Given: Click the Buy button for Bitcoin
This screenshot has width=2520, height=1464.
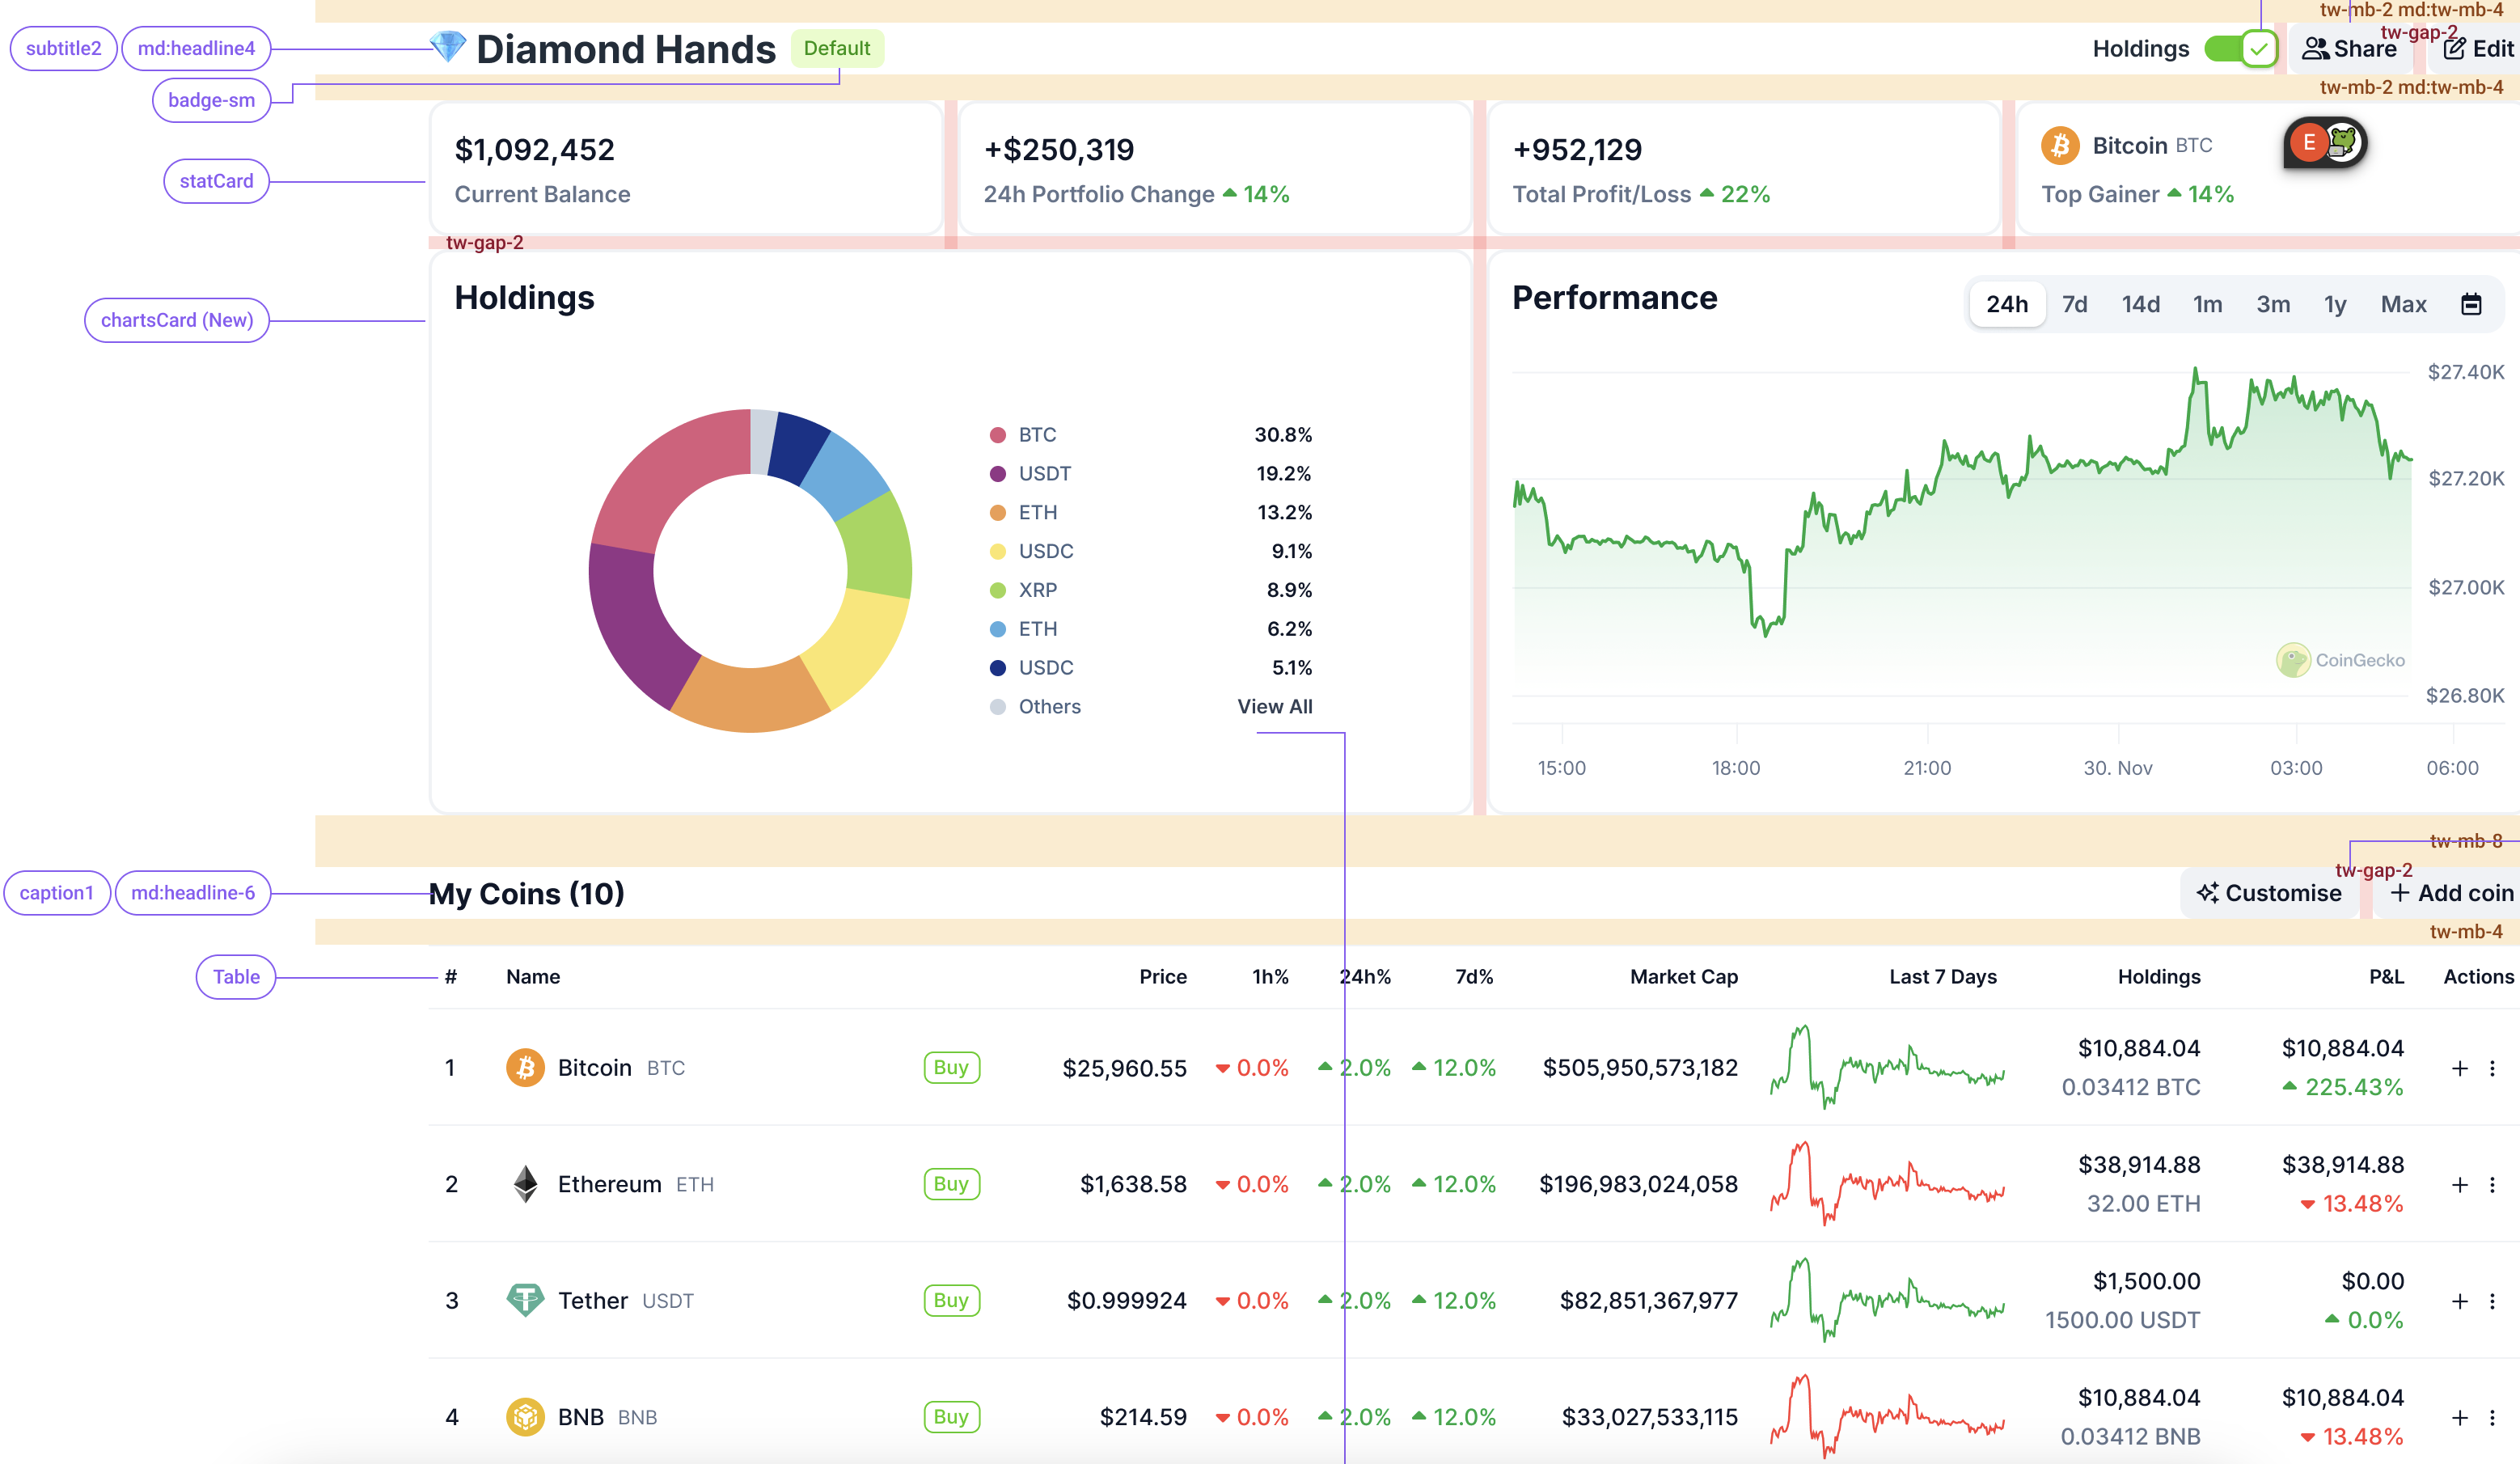Looking at the screenshot, I should [951, 1067].
